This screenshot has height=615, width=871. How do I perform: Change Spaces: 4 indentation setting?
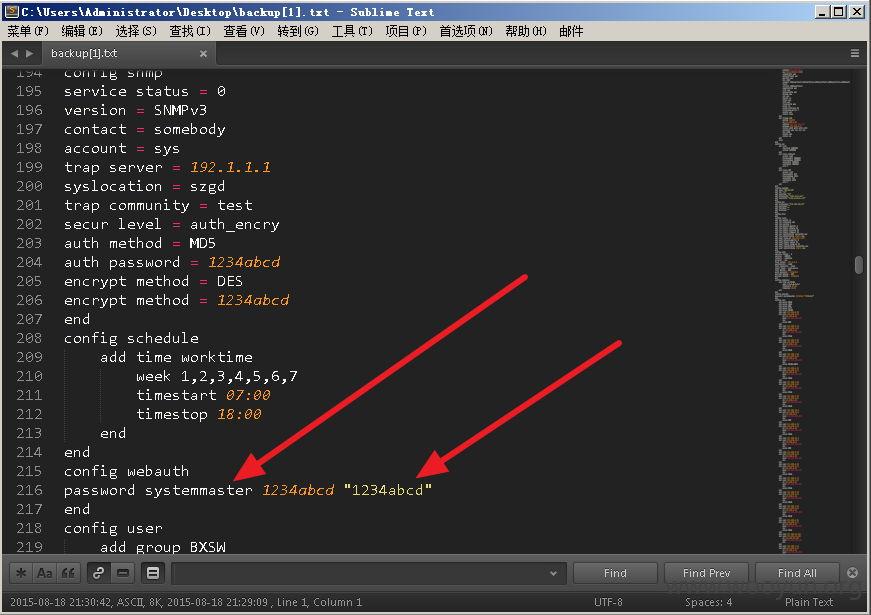pos(708,602)
